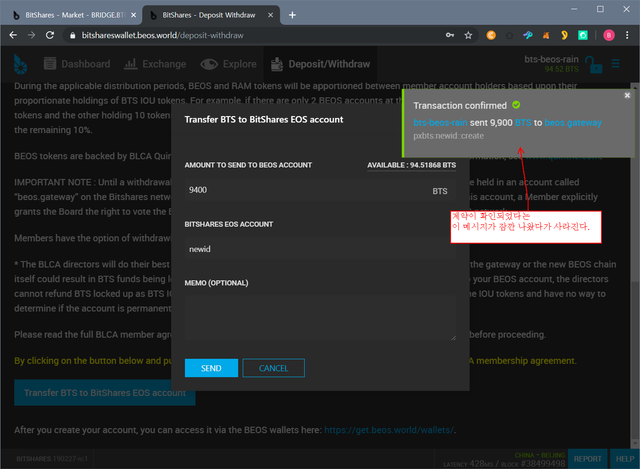The image size is (640, 469).
Task: Open the Deposit/Withdraw menu item
Action: tap(320, 64)
